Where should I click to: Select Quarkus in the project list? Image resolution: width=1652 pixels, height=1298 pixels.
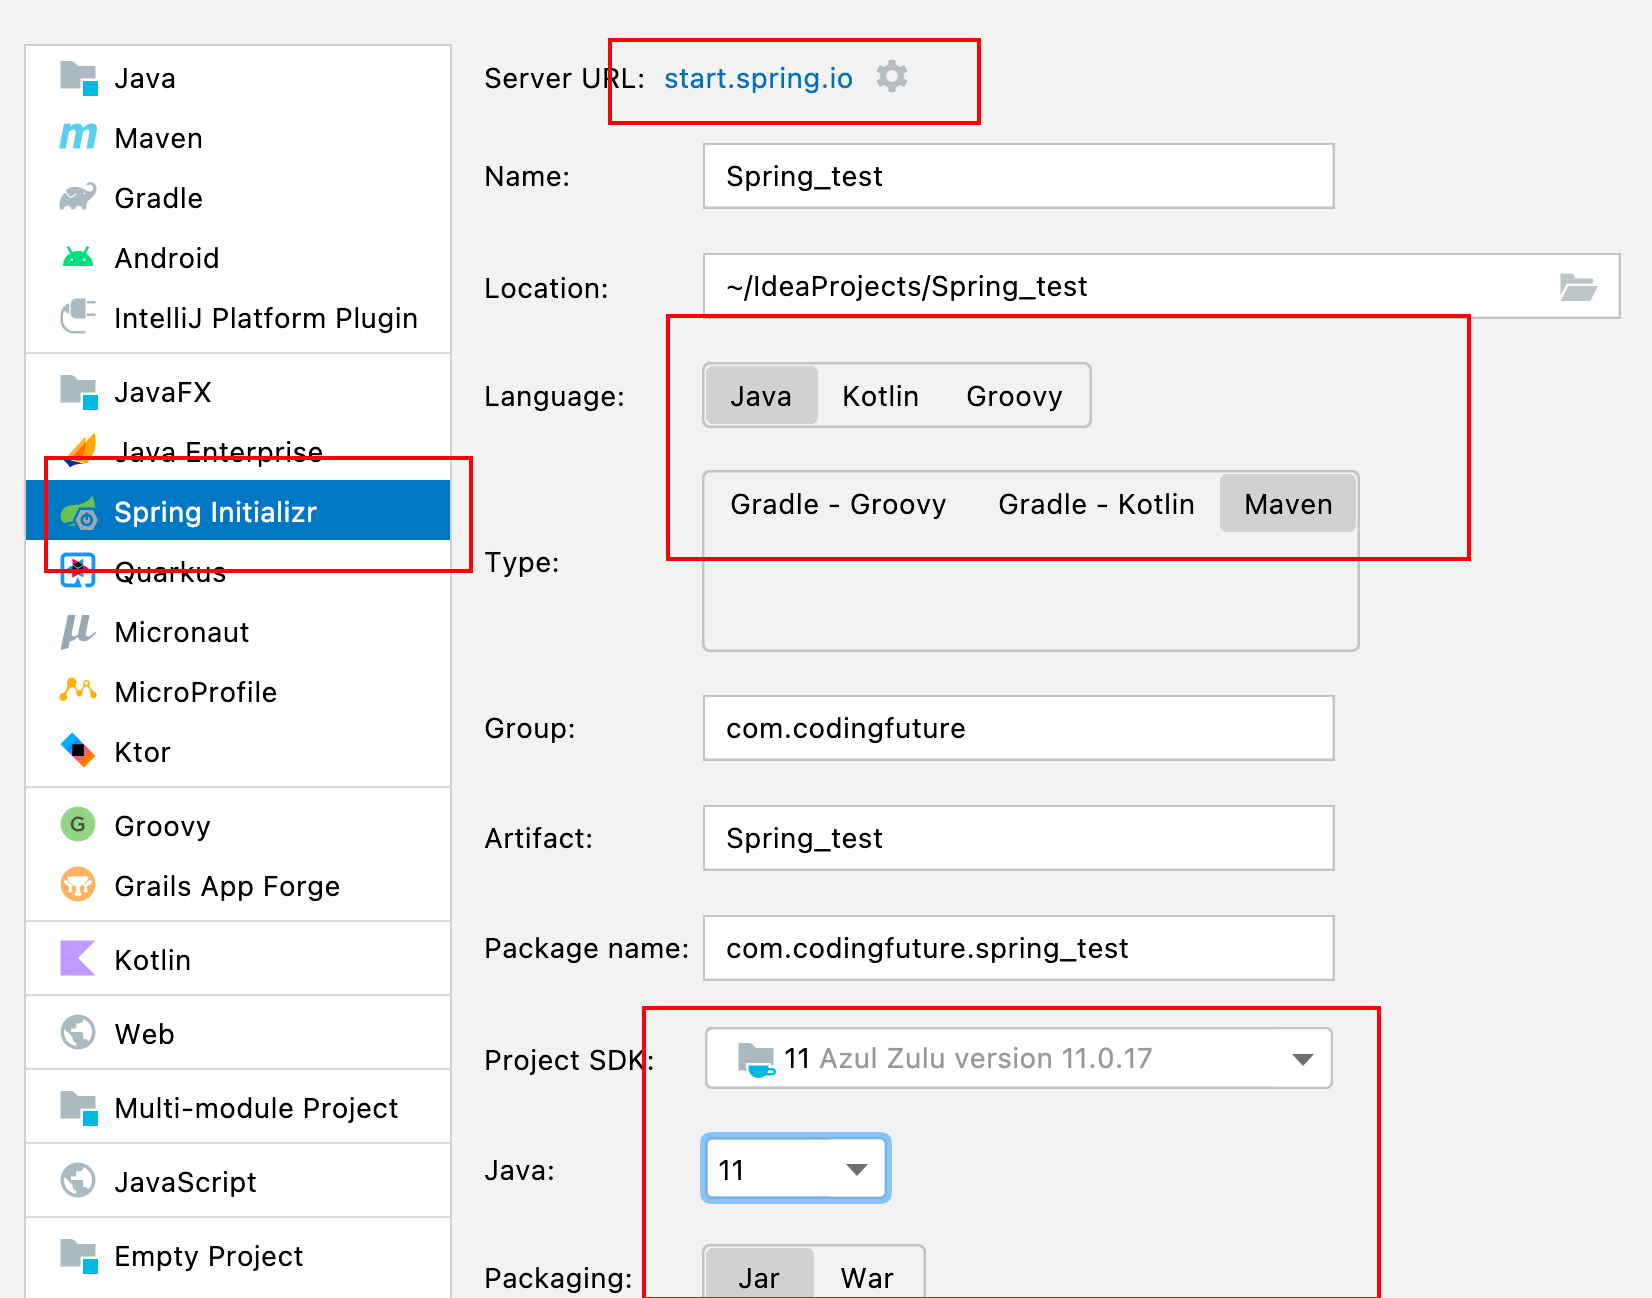[x=238, y=571]
